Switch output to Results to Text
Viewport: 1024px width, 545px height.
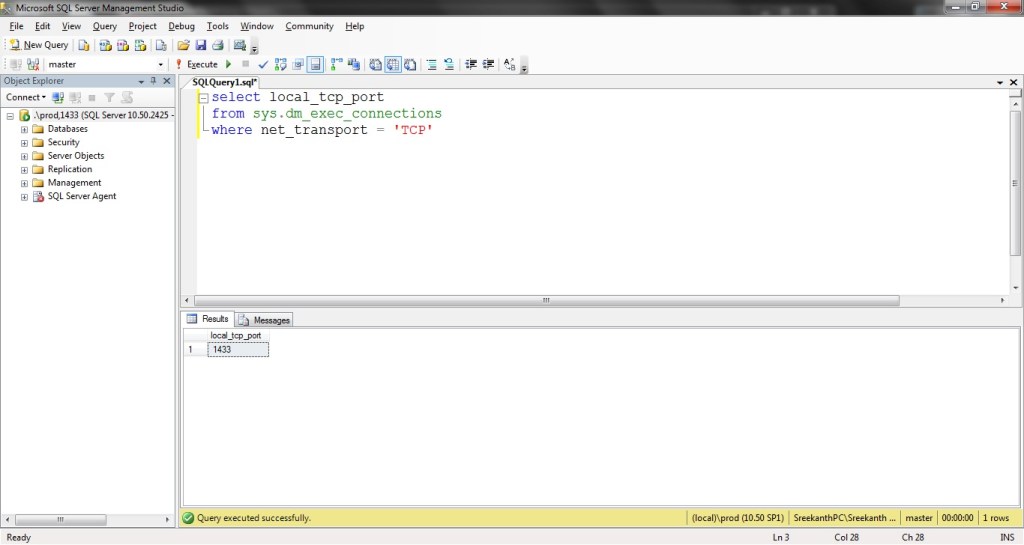(x=375, y=64)
